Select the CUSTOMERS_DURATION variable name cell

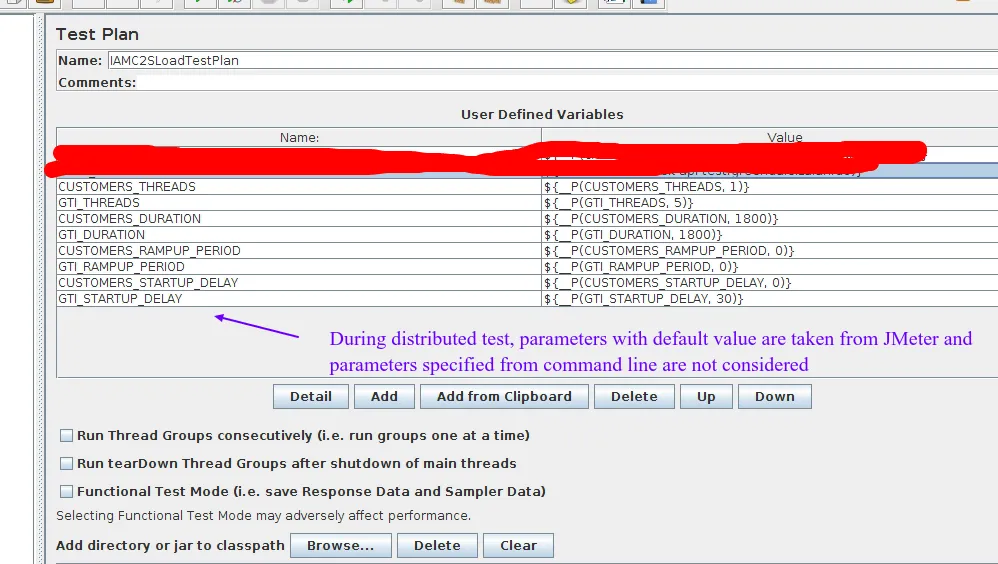[x=299, y=218]
